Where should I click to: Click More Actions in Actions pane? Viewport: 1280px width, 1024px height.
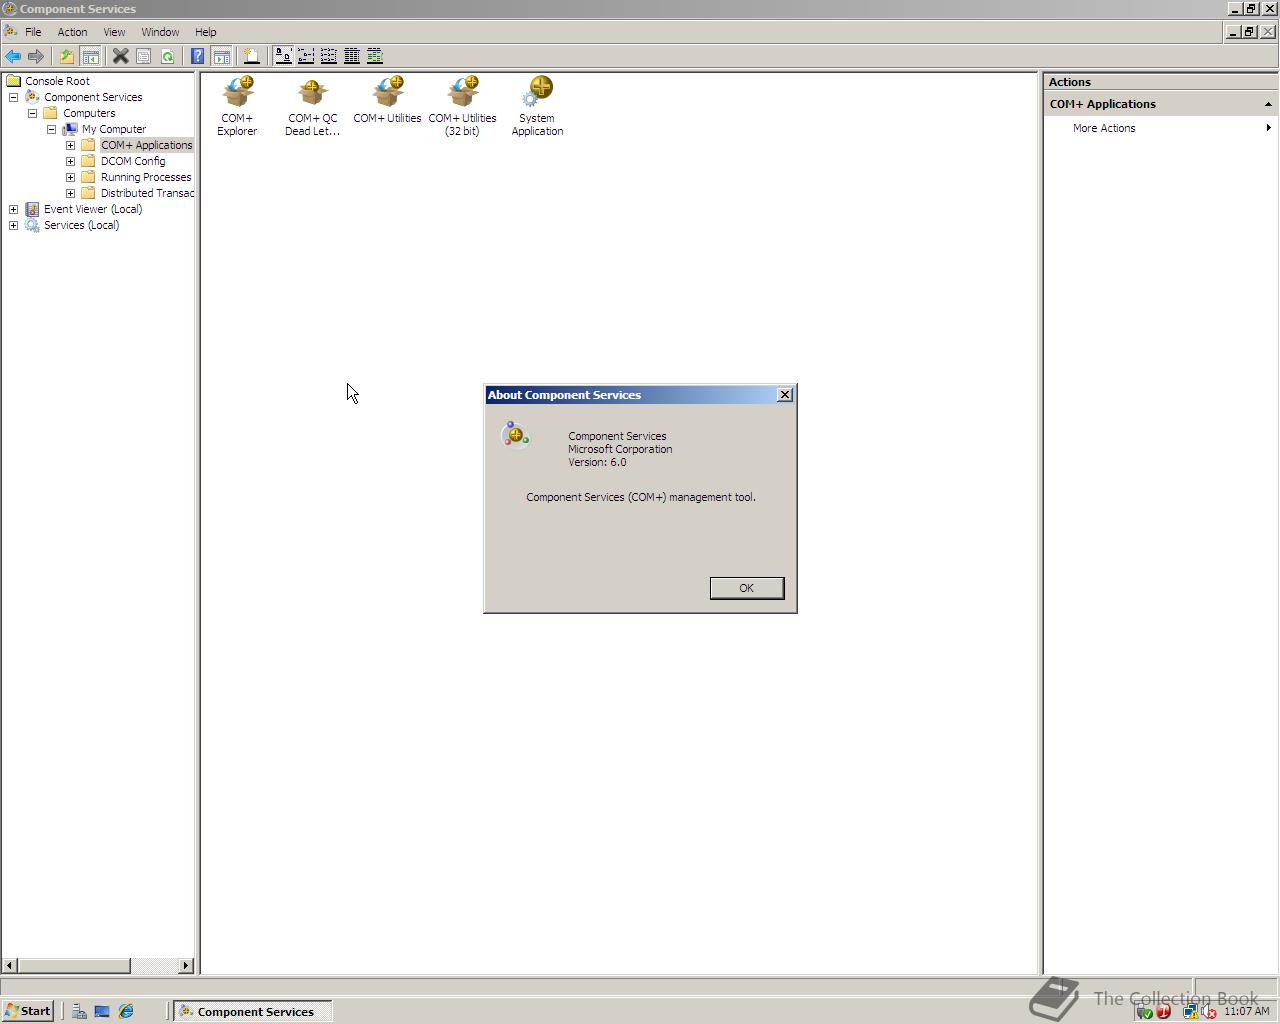(1104, 128)
